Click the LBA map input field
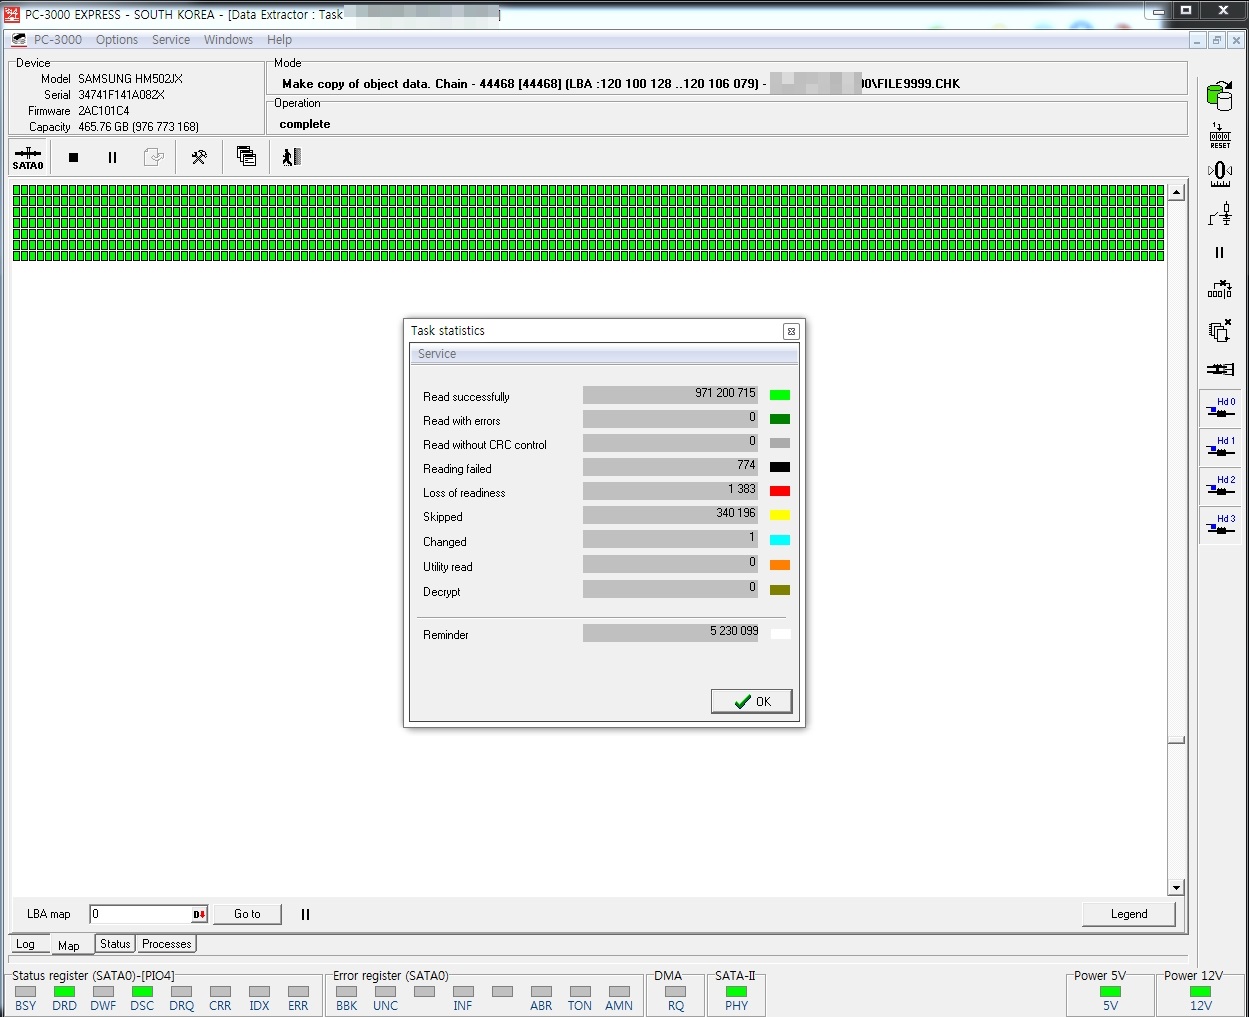The width and height of the screenshot is (1249, 1017). click(140, 914)
